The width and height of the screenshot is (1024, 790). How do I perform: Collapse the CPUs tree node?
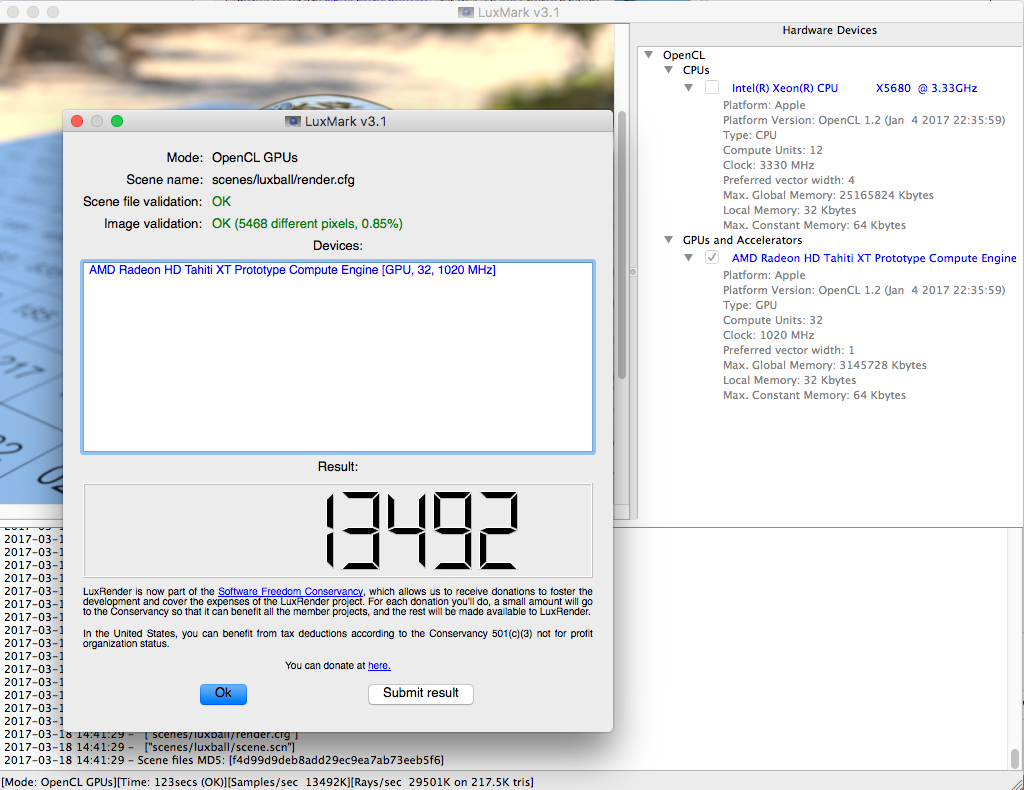tap(669, 70)
